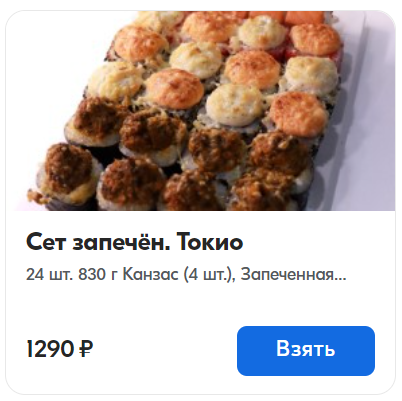The image size is (402, 401).
Task: Click the description line starting 24 шт.
Action: (x=186, y=275)
